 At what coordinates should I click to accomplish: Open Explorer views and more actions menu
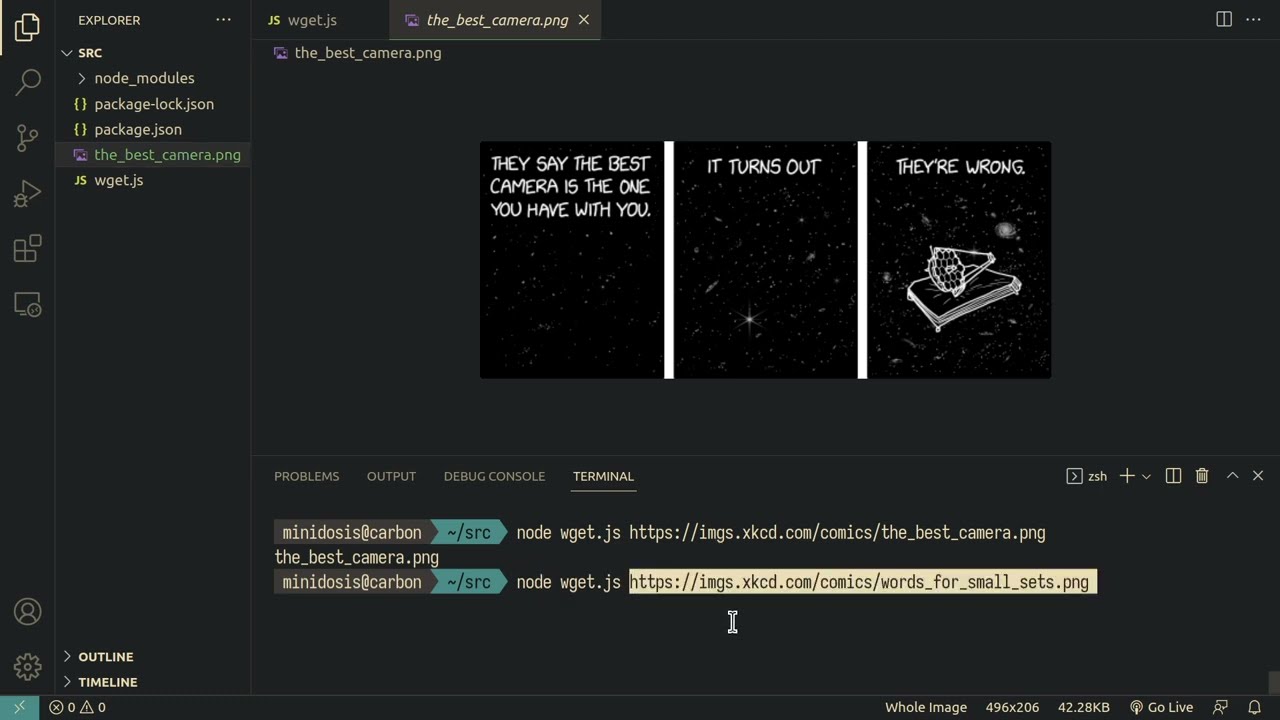tap(223, 20)
